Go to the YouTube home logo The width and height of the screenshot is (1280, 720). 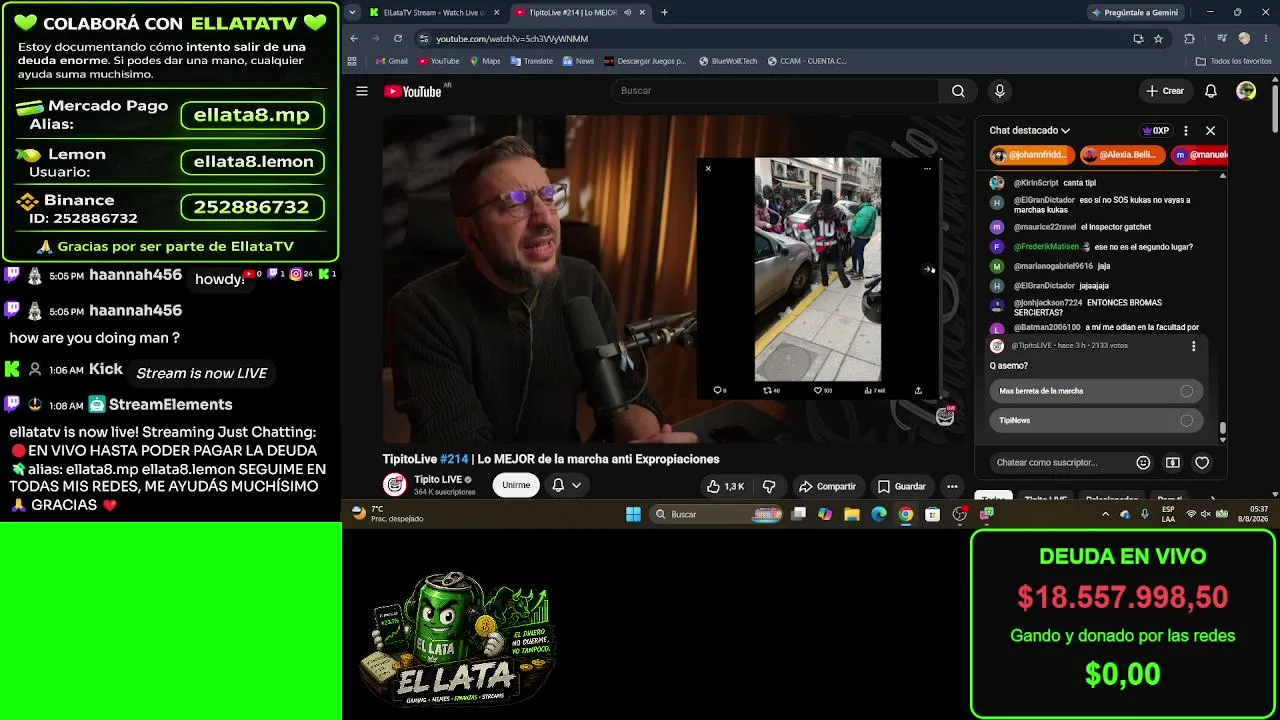click(412, 91)
